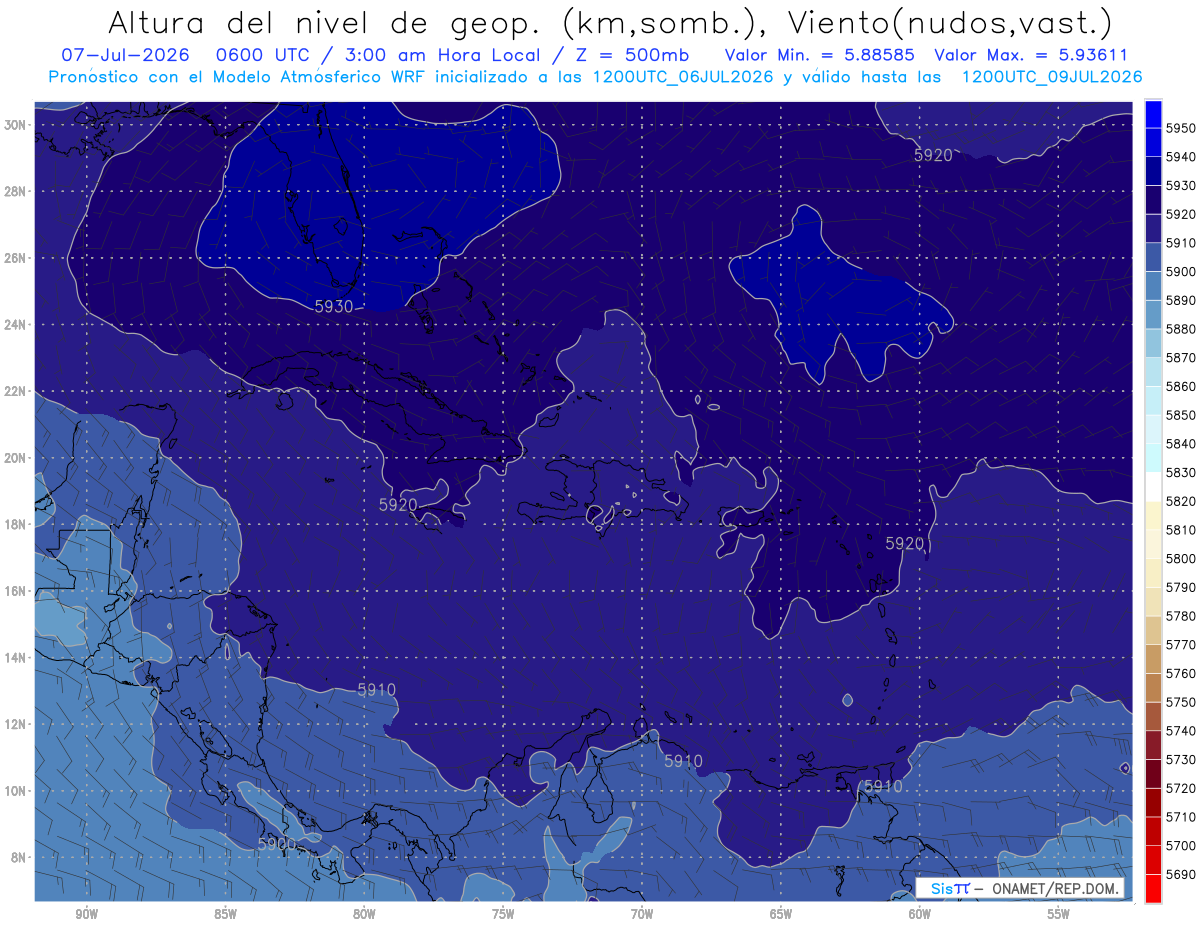Click the bright blue swatch above 5950
This screenshot has width=1200, height=927.
[x=1153, y=114]
